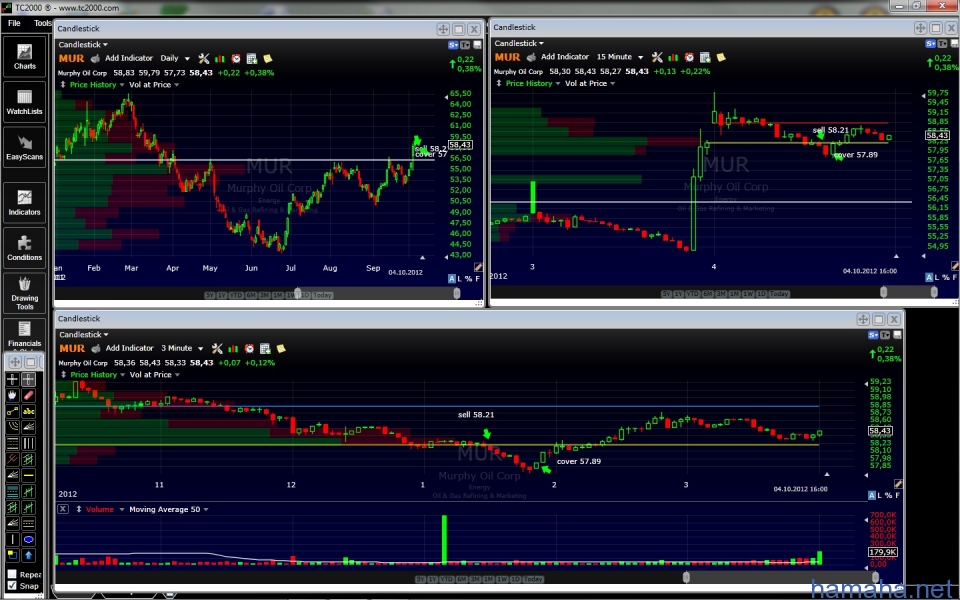Click Add Indicator in the 3 Minute chart

point(129,348)
